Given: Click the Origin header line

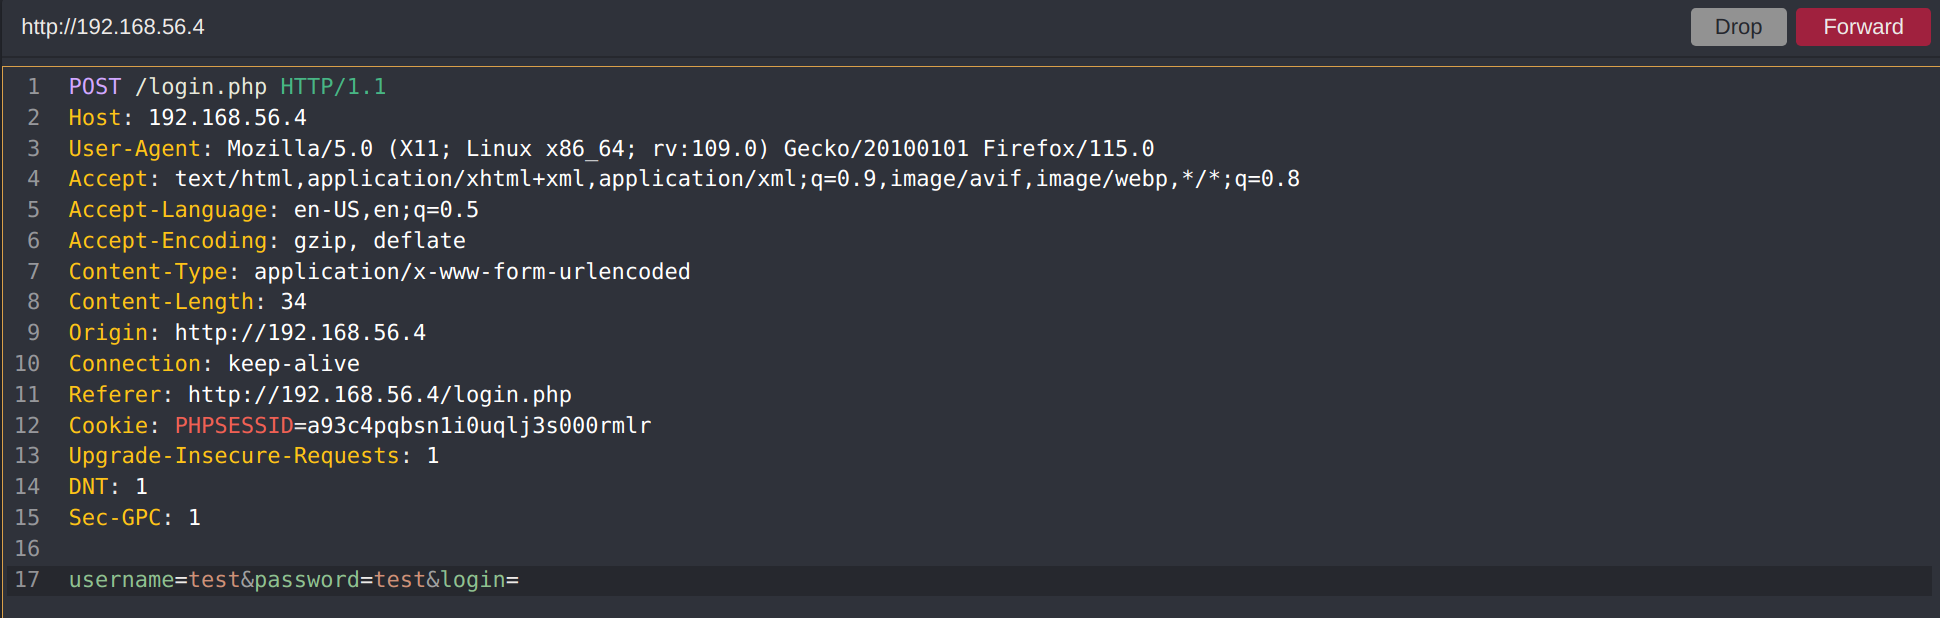Looking at the screenshot, I should [x=246, y=333].
